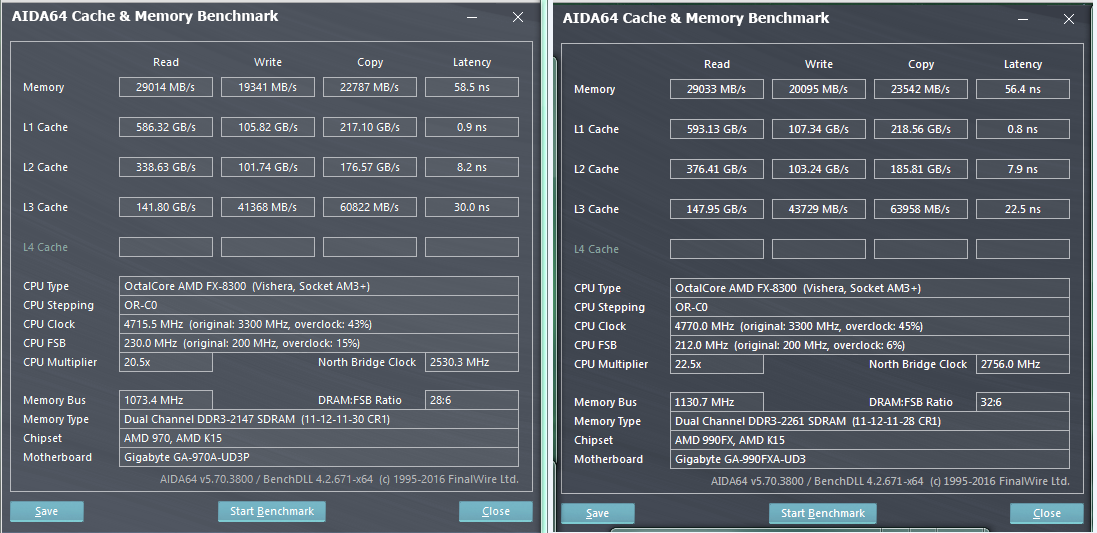Click Save in the left AIDA64 window
The height and width of the screenshot is (533, 1097).
[x=47, y=511]
